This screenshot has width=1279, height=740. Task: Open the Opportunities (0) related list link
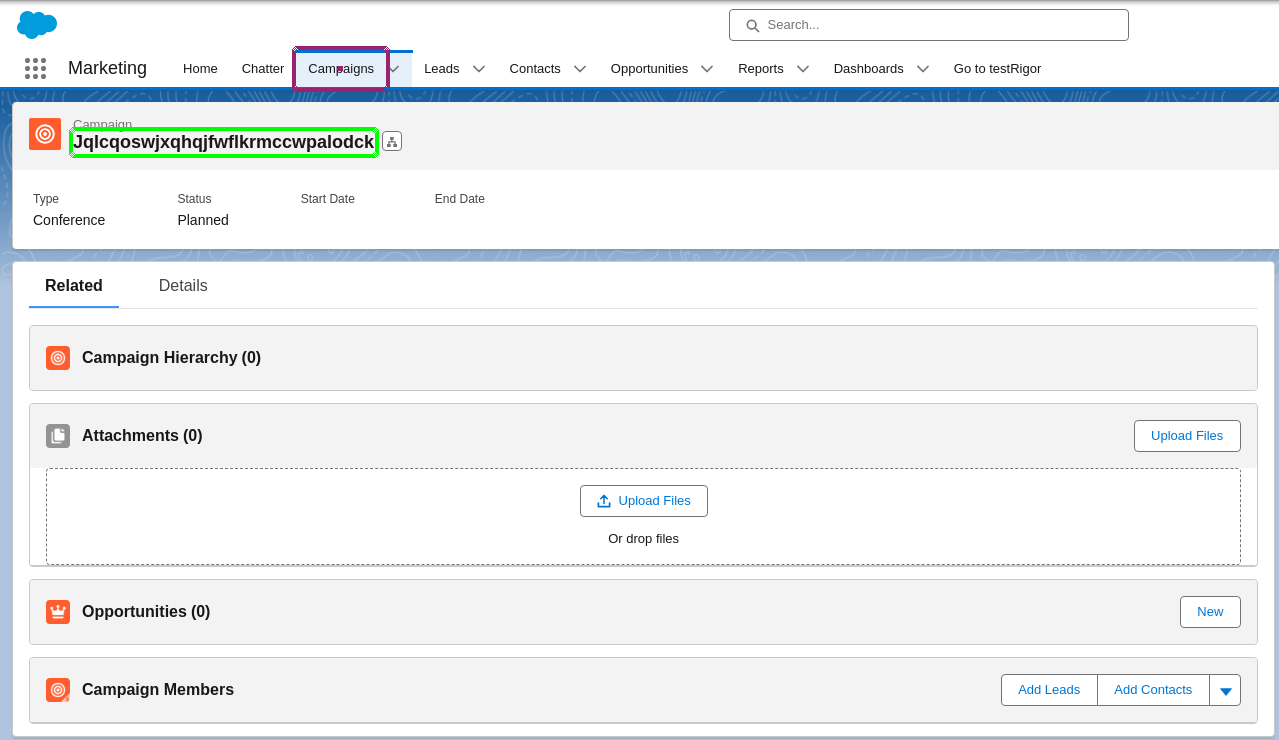(x=146, y=612)
